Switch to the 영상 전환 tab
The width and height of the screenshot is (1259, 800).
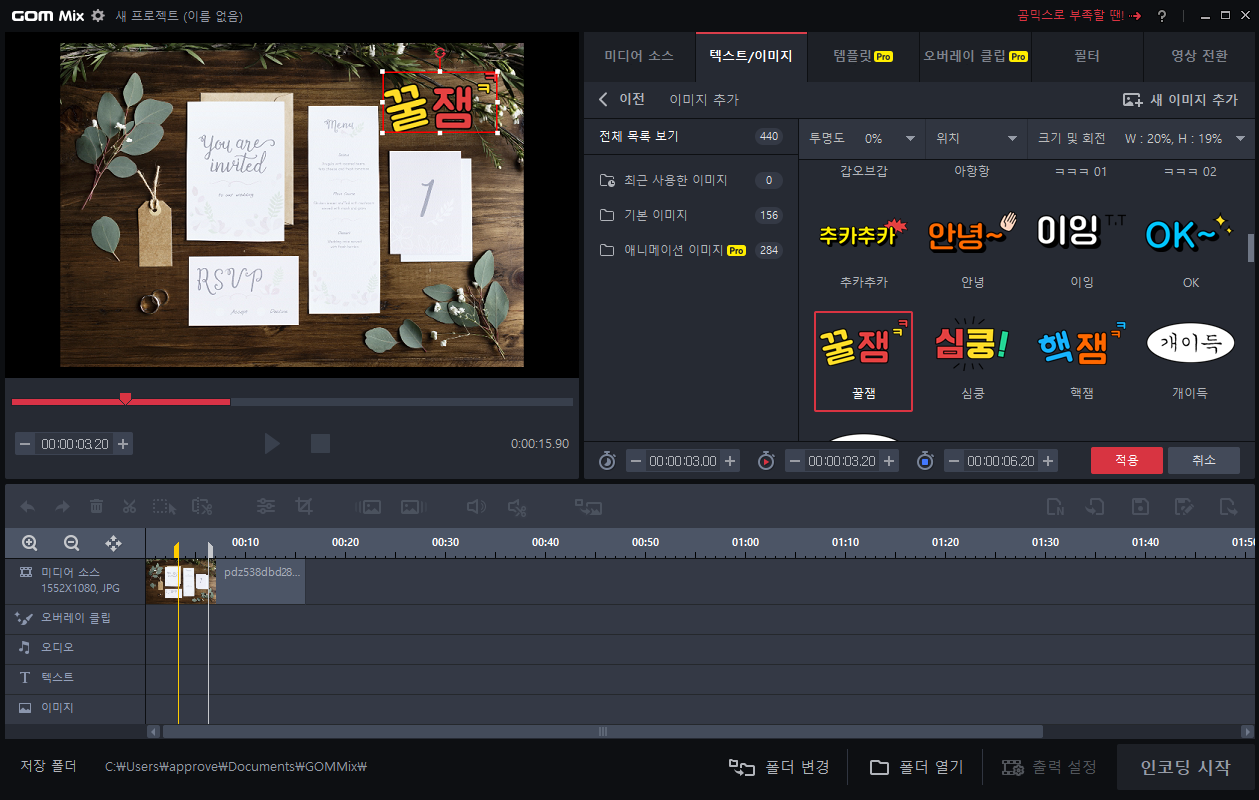click(x=1199, y=56)
